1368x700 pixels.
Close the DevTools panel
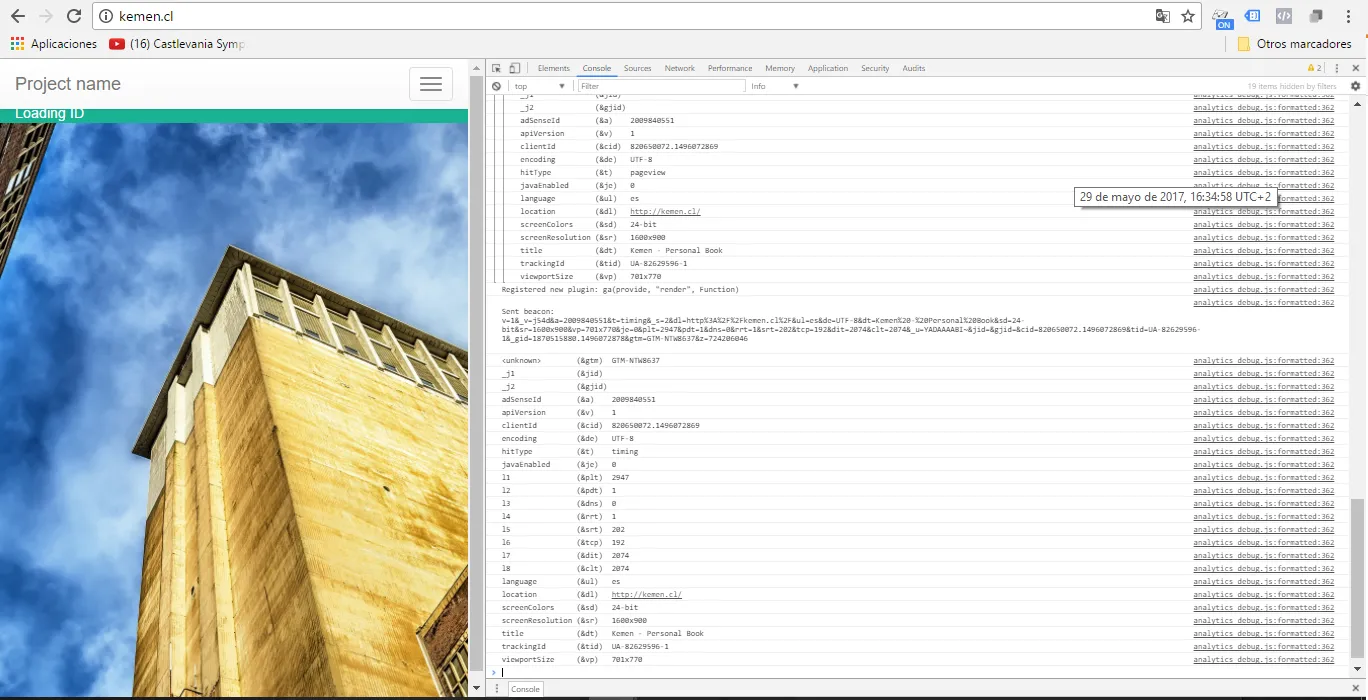pos(1354,68)
